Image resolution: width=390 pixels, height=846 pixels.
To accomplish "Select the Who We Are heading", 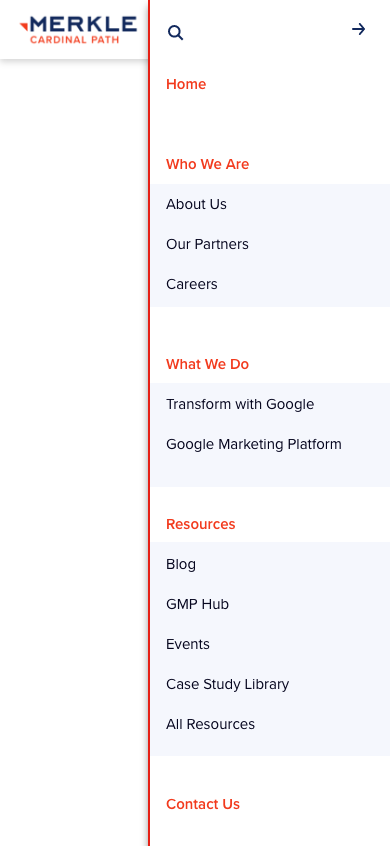I will click(x=208, y=164).
